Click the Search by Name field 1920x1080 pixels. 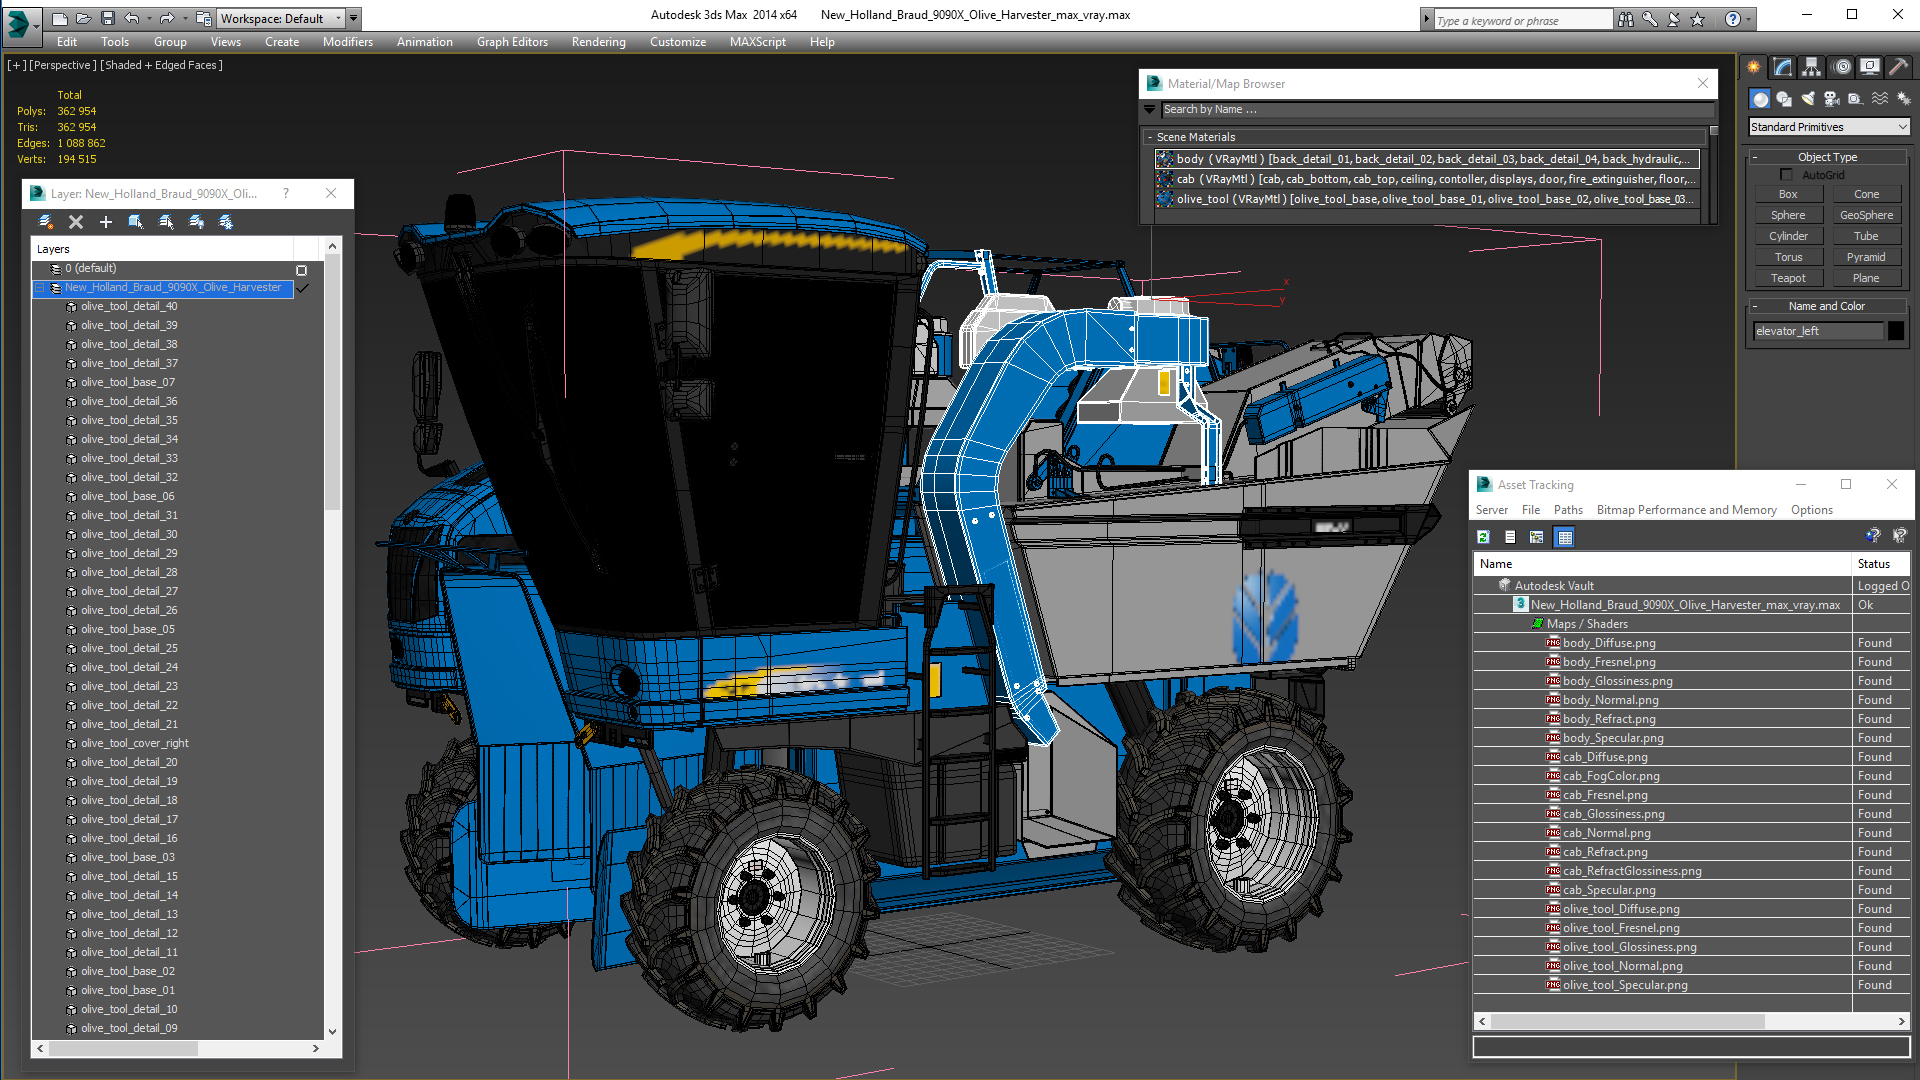point(1436,109)
